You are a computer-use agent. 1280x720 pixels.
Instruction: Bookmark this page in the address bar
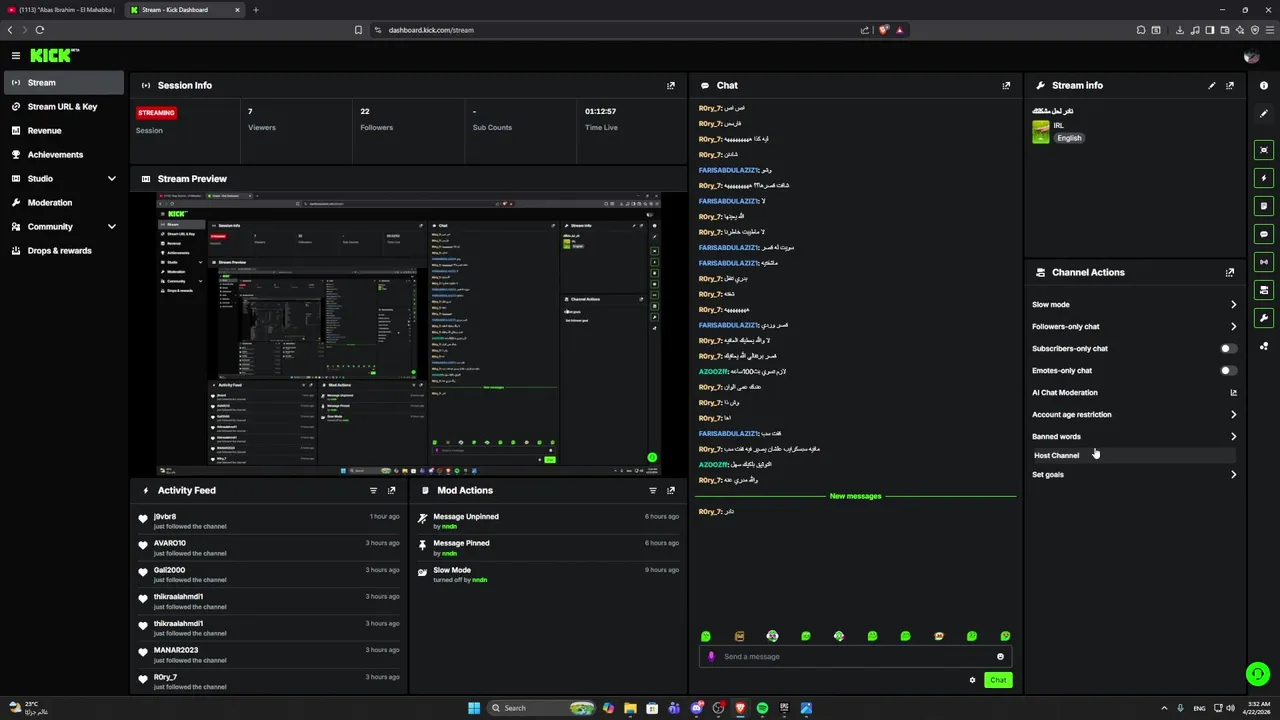pyautogui.click(x=358, y=30)
